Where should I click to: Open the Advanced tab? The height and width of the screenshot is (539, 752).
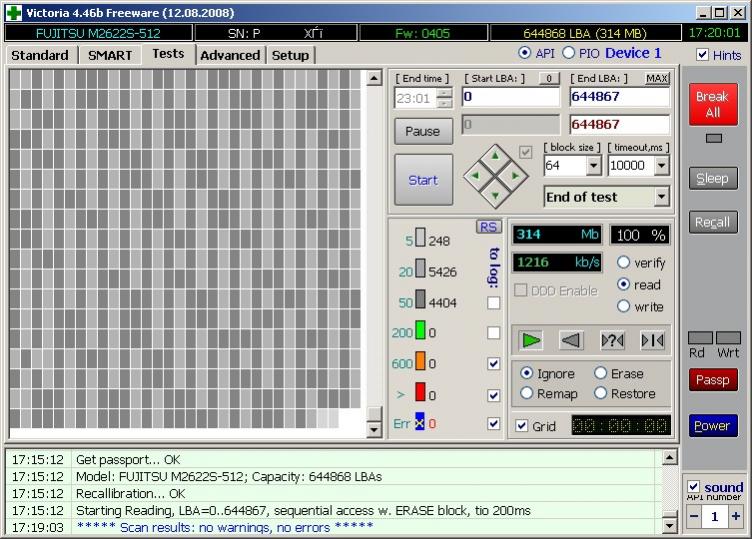click(x=230, y=55)
